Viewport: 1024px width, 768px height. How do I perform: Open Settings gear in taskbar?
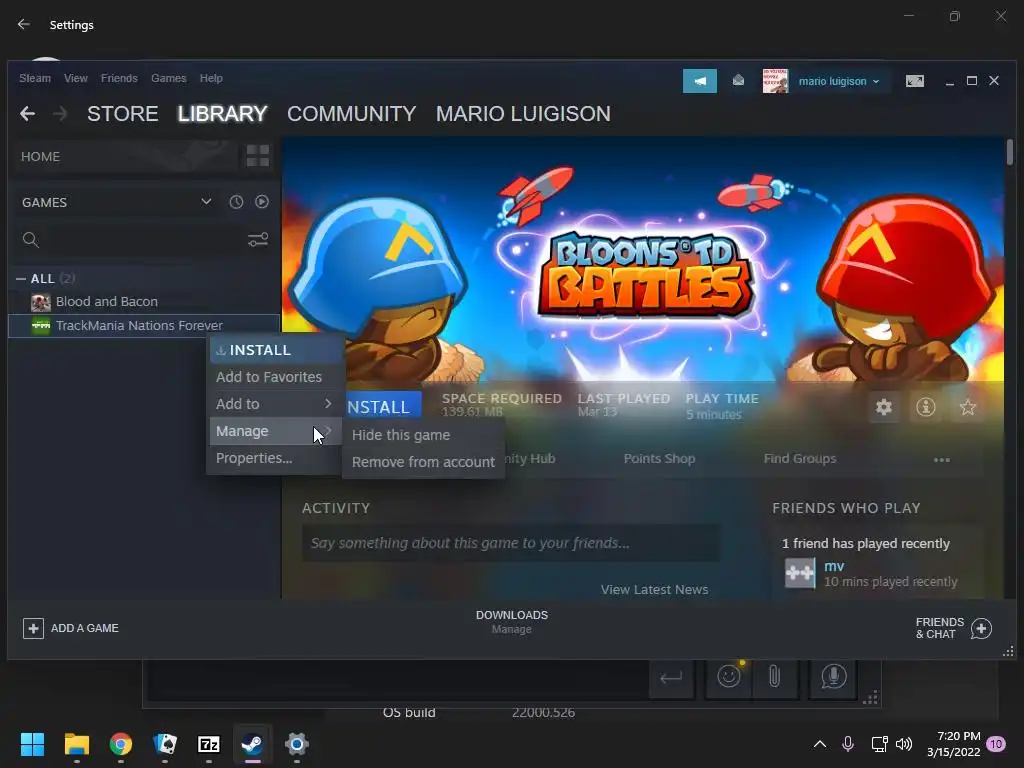click(x=296, y=744)
